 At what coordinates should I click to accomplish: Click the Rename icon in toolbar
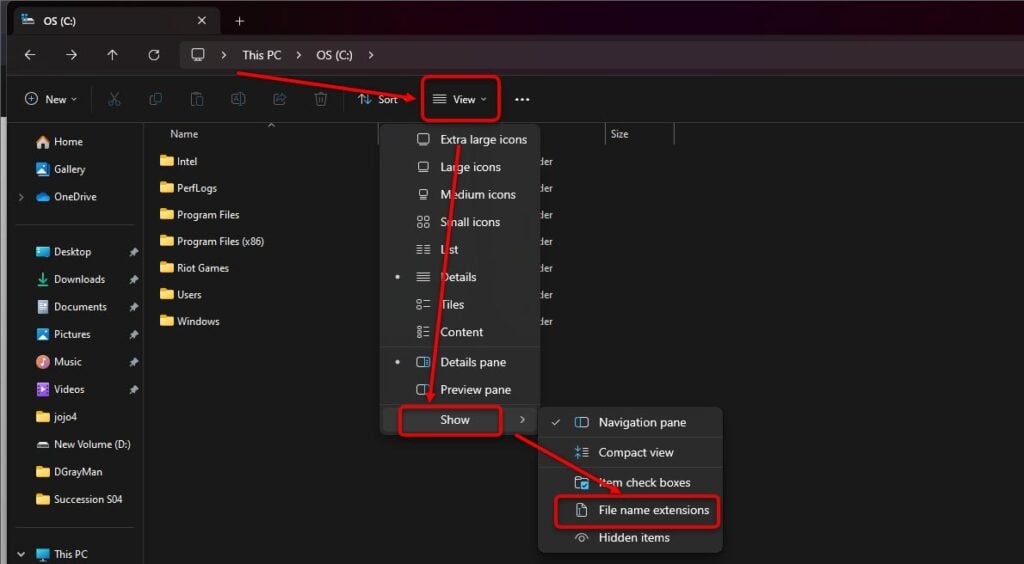(238, 99)
